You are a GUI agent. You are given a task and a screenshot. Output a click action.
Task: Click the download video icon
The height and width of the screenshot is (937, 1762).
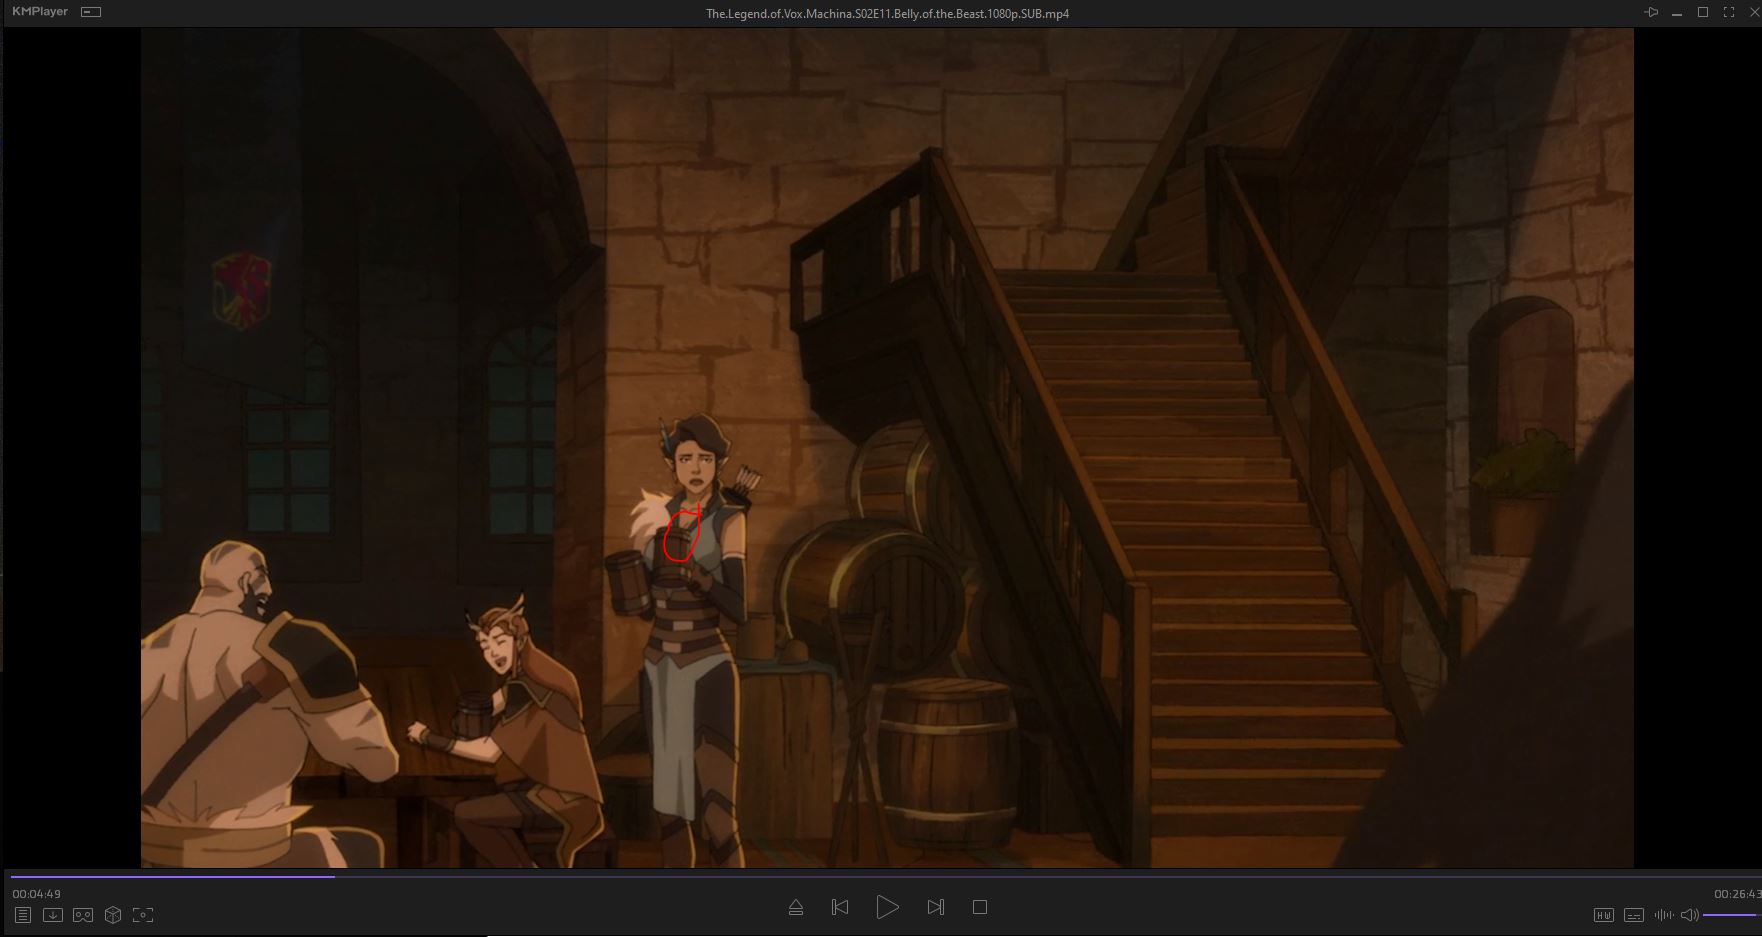(53, 915)
